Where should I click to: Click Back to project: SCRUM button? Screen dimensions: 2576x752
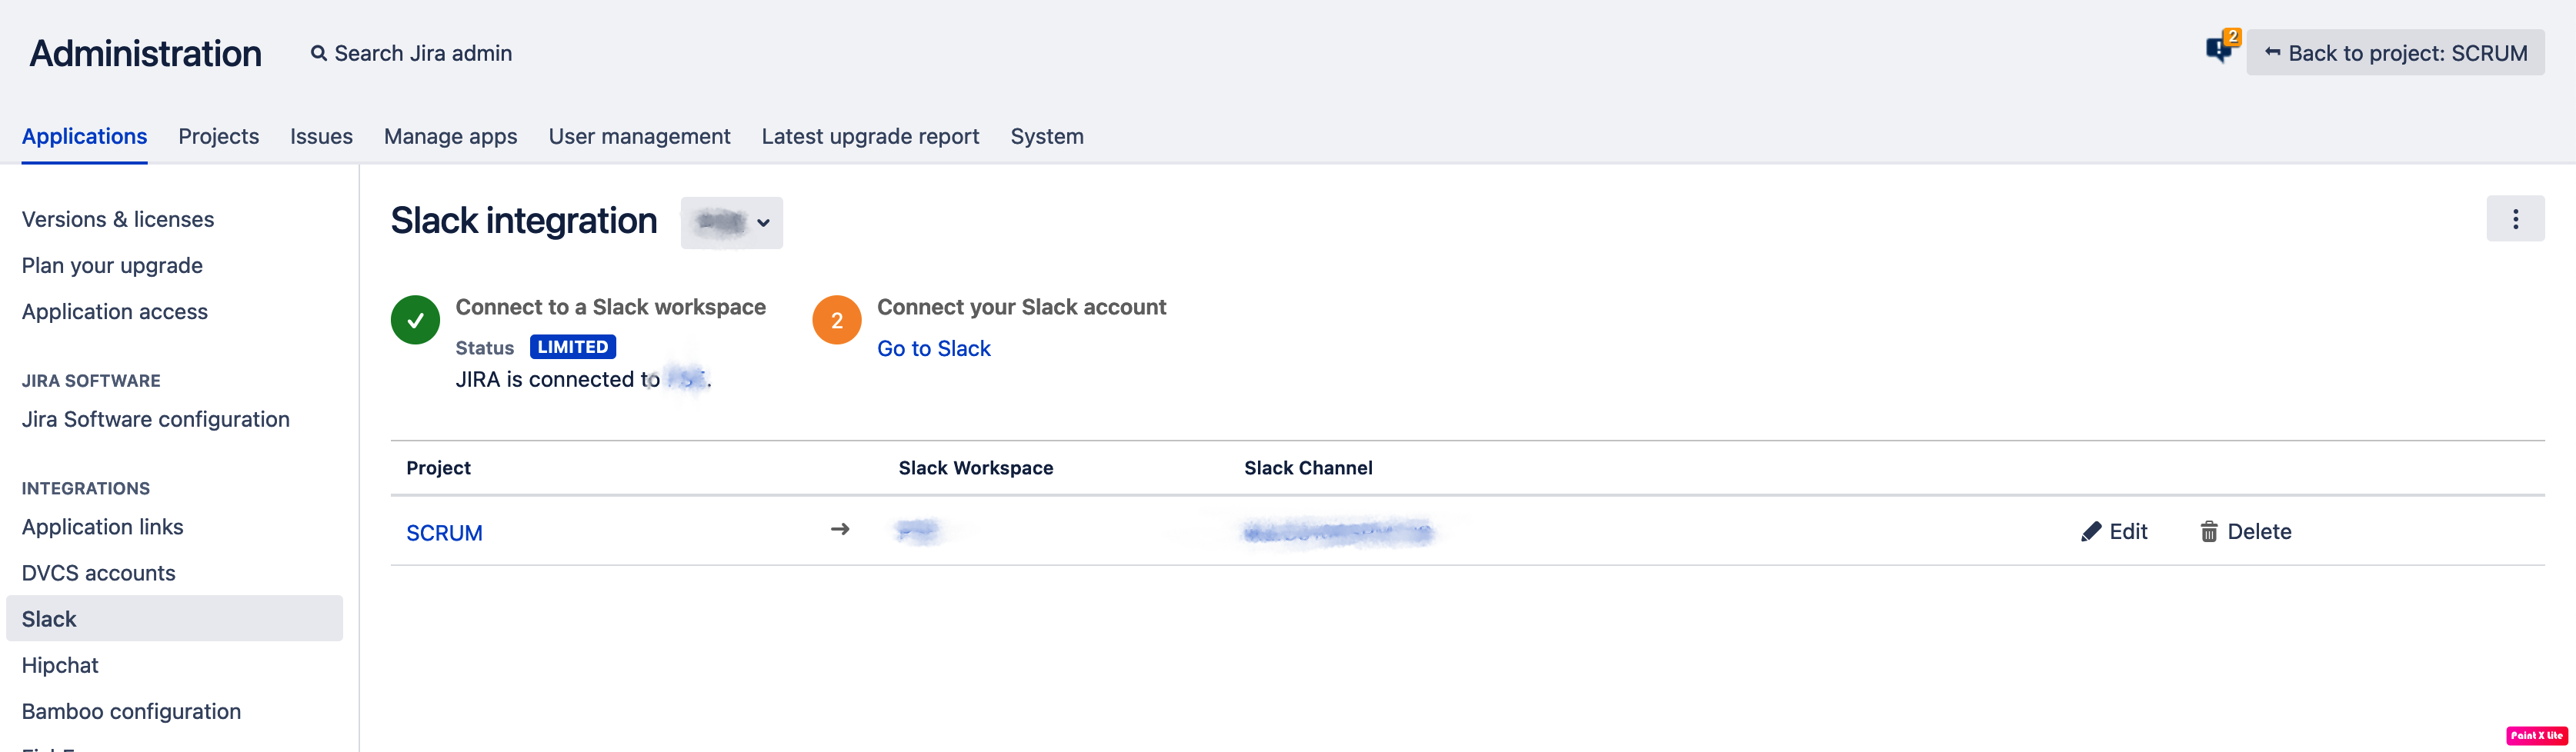(2395, 53)
